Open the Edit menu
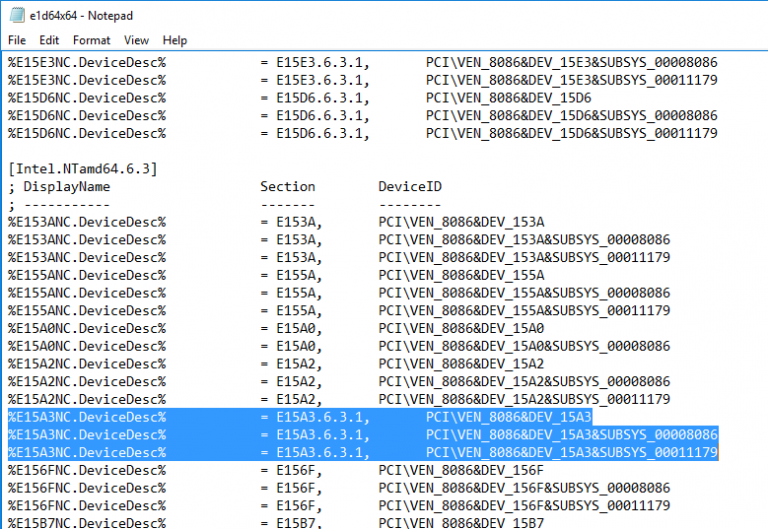 [49, 40]
